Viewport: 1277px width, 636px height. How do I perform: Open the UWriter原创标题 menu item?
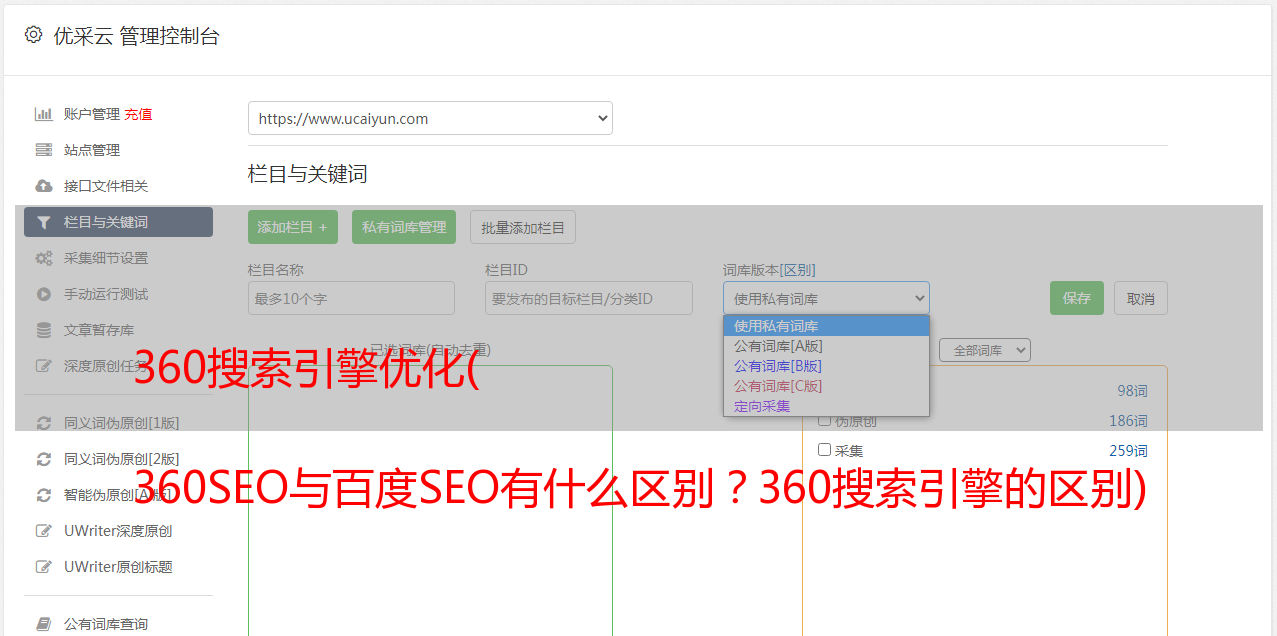point(118,567)
